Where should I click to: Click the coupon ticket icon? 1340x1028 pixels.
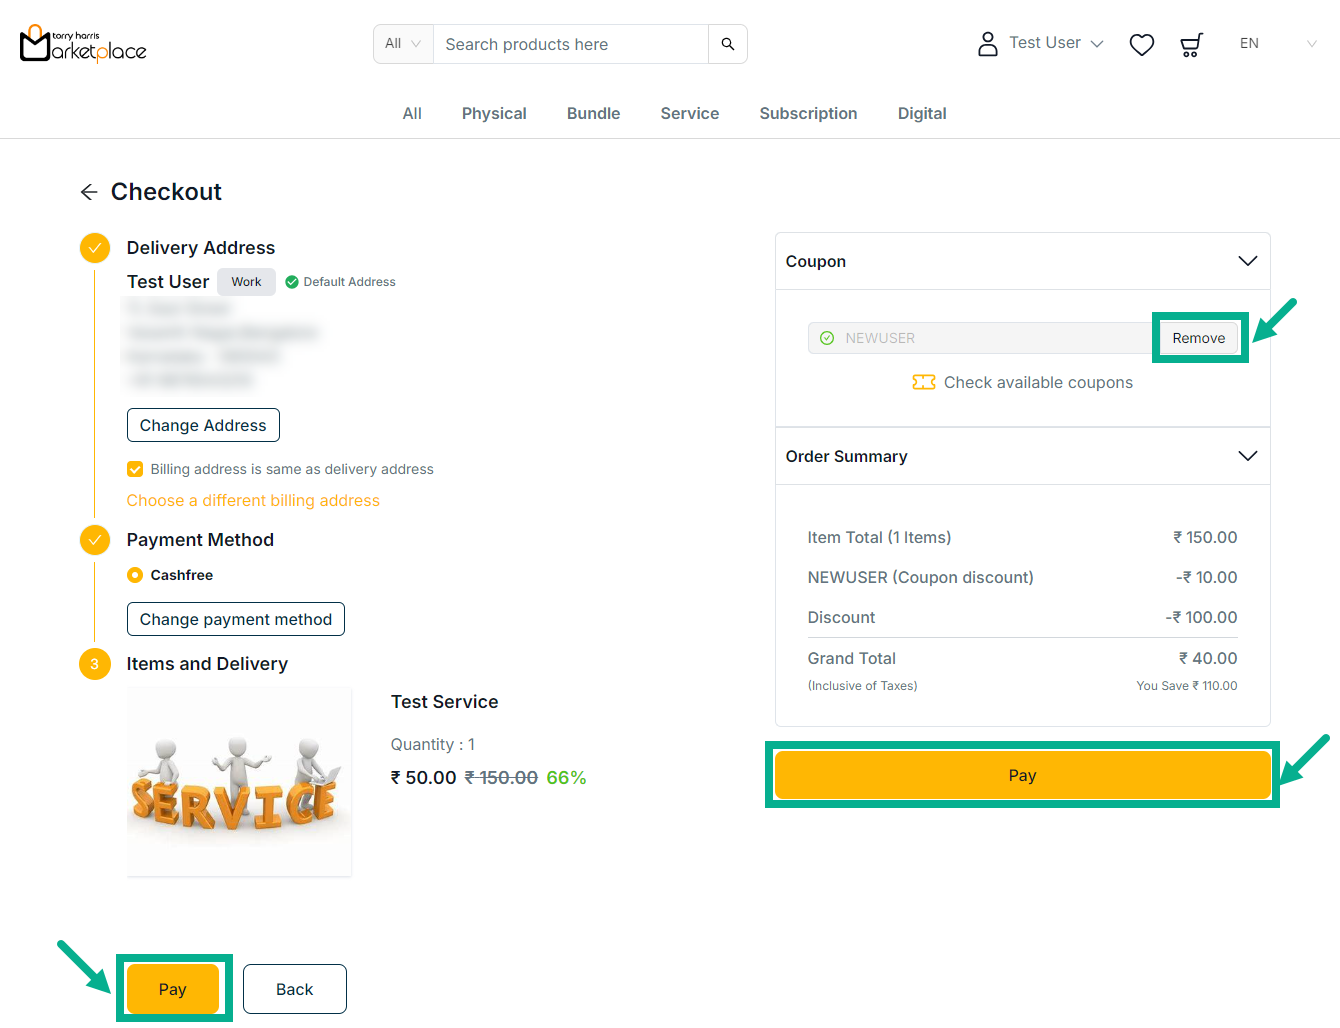pos(923,382)
